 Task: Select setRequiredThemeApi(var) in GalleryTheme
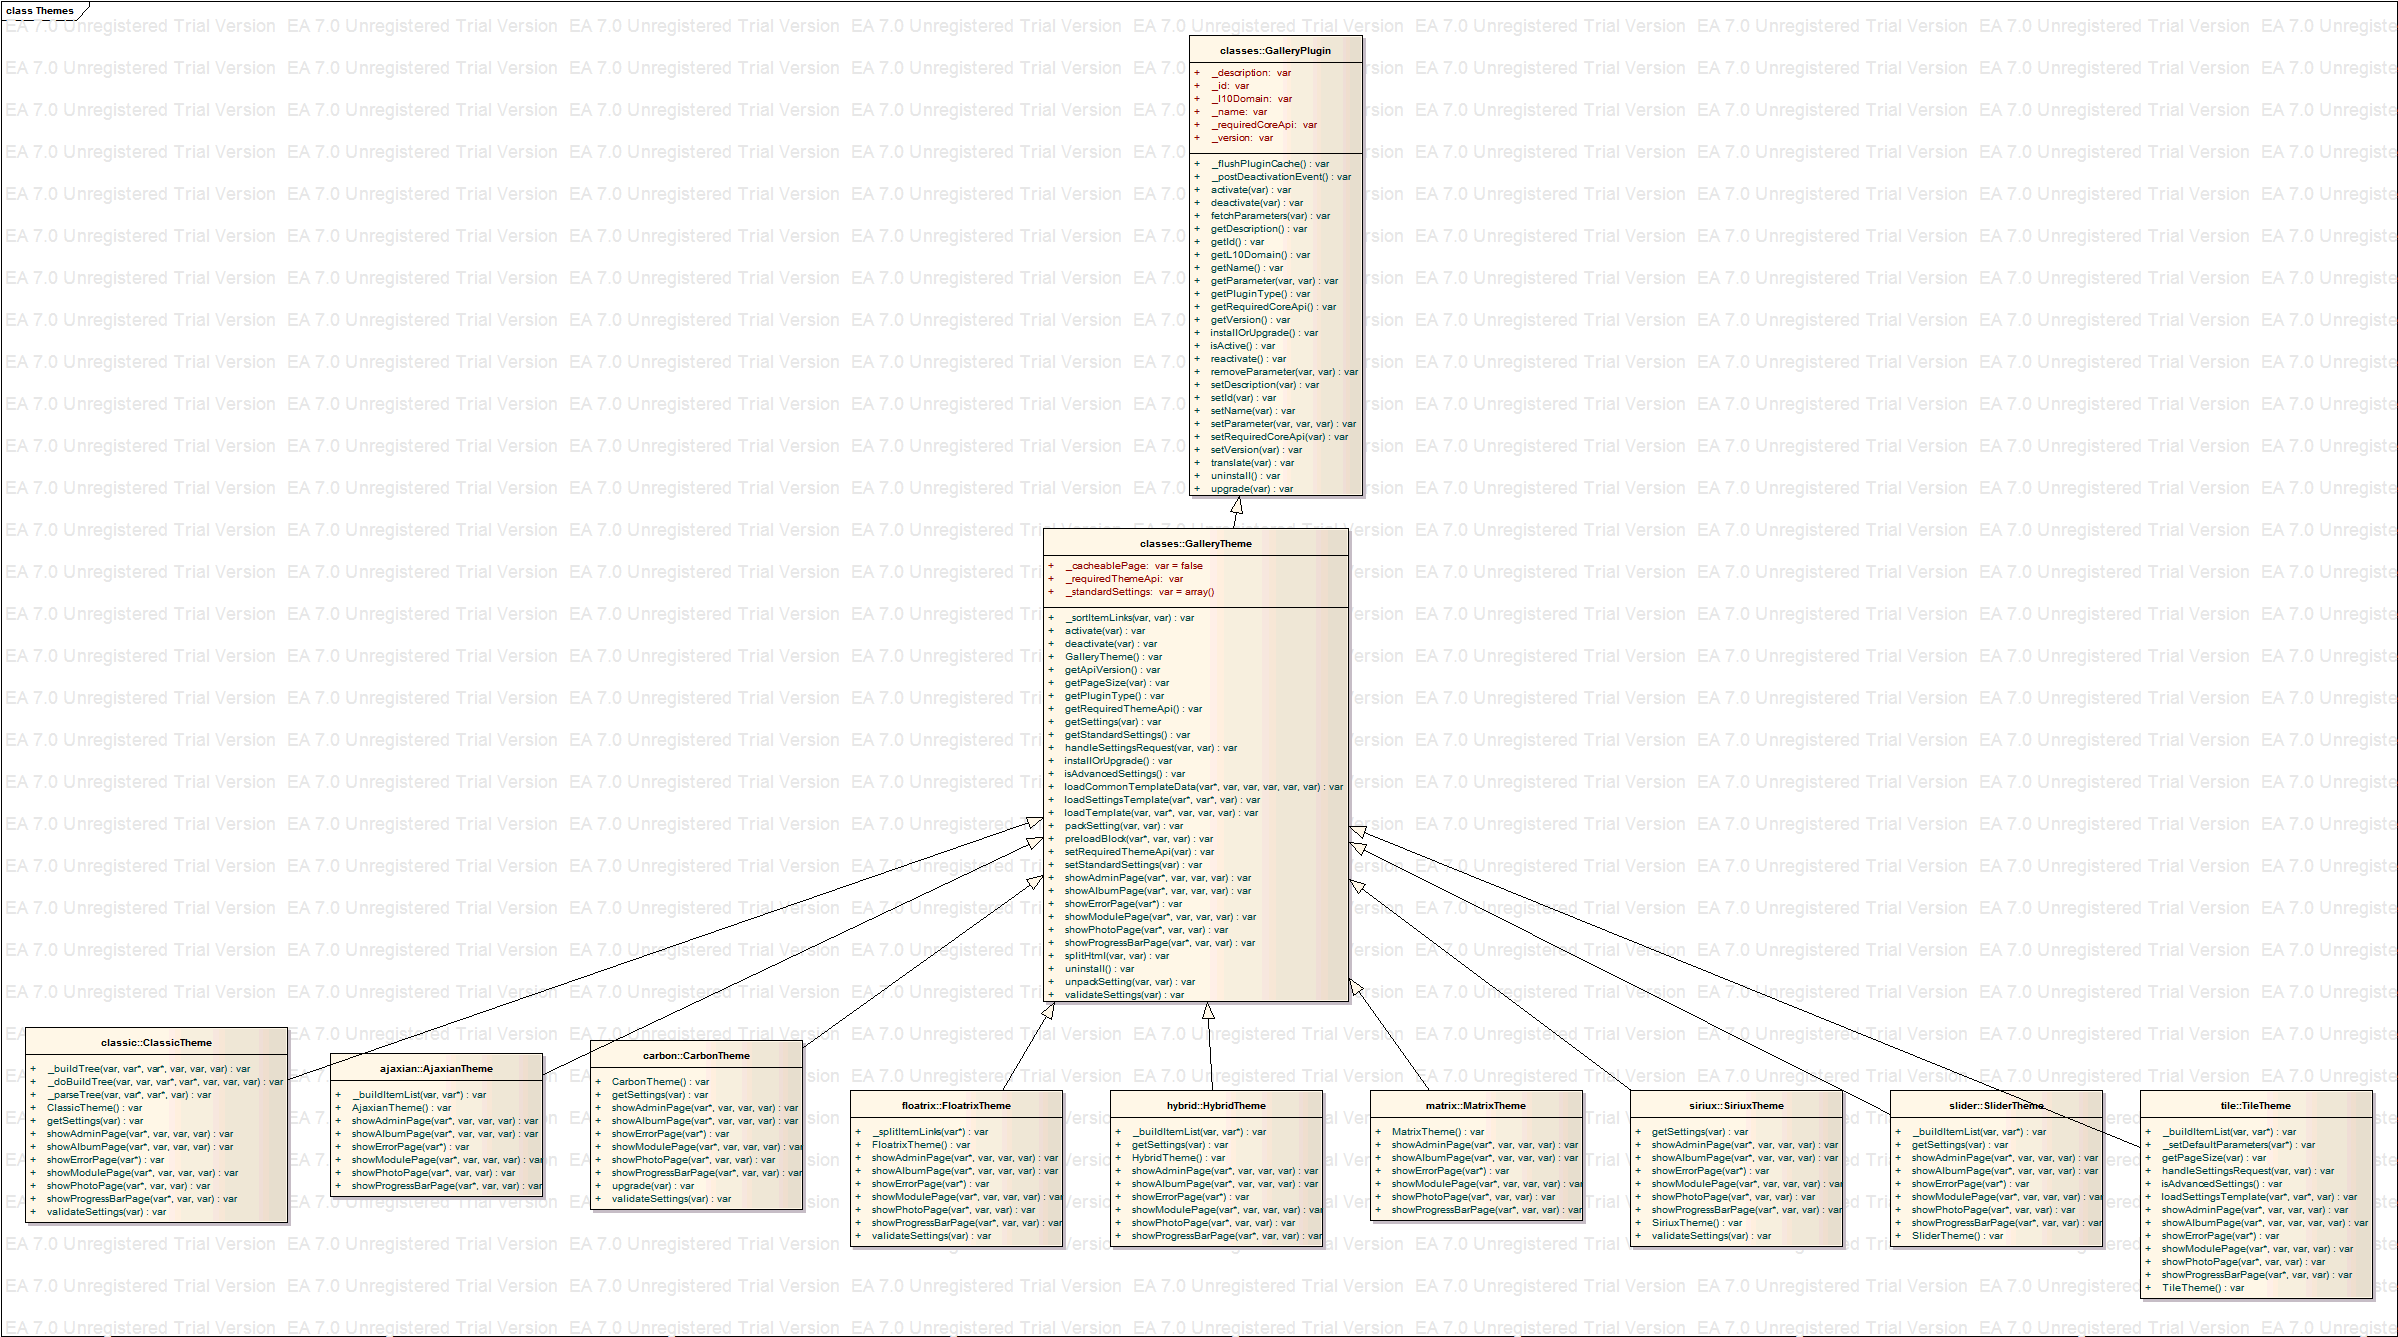(x=1139, y=852)
